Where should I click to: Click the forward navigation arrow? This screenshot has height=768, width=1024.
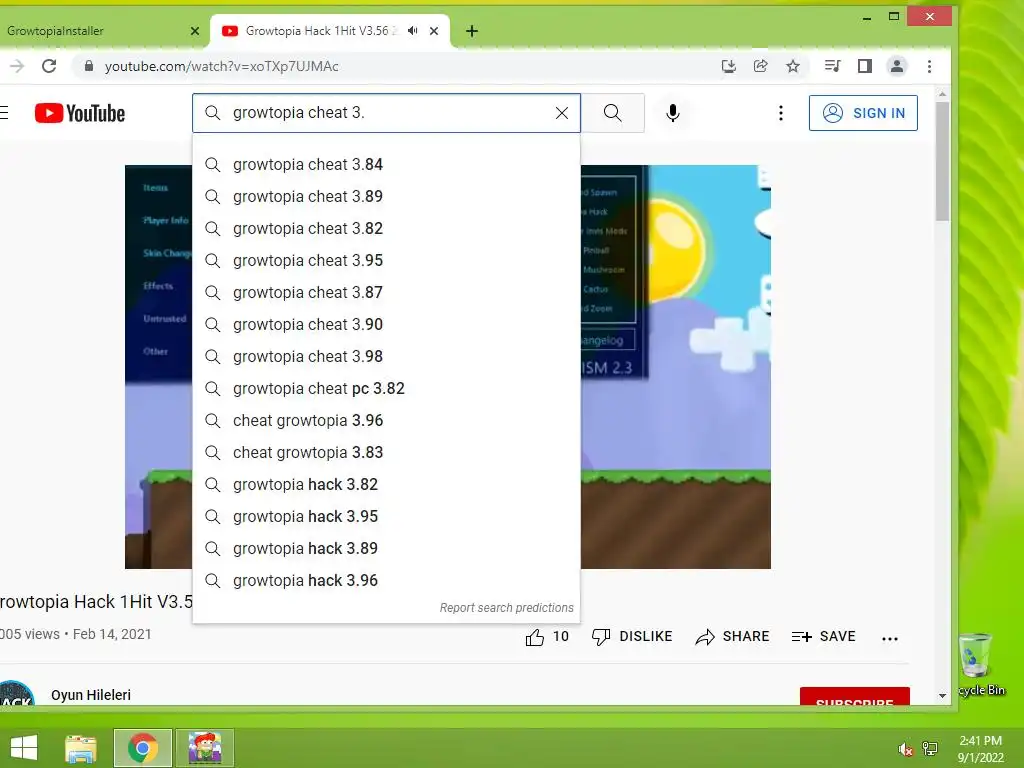pos(17,66)
